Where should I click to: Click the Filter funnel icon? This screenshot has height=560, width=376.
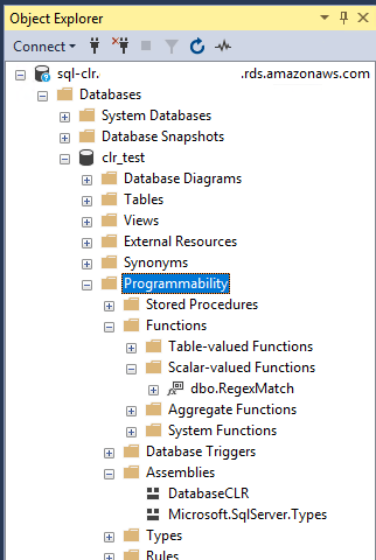pos(171,46)
